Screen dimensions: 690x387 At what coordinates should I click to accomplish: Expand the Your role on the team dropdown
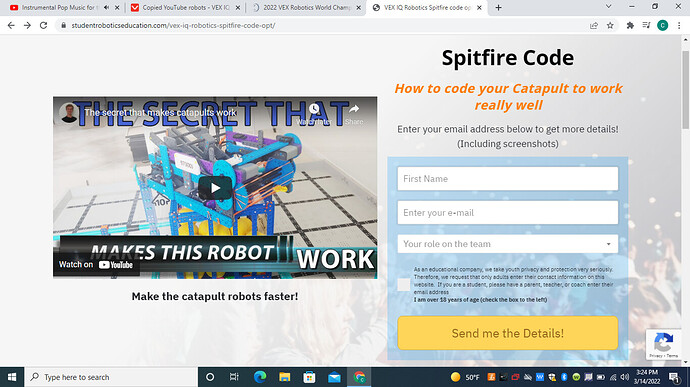point(507,244)
